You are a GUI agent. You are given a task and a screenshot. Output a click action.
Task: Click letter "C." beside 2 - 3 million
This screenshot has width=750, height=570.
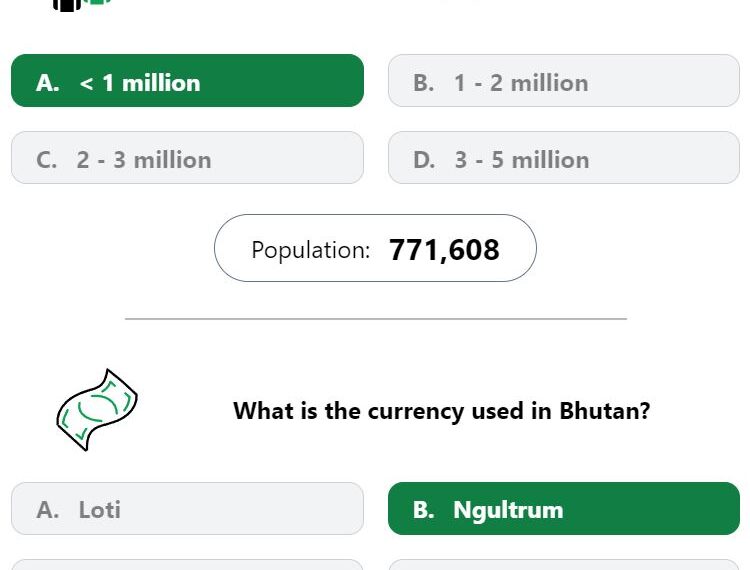(46, 160)
